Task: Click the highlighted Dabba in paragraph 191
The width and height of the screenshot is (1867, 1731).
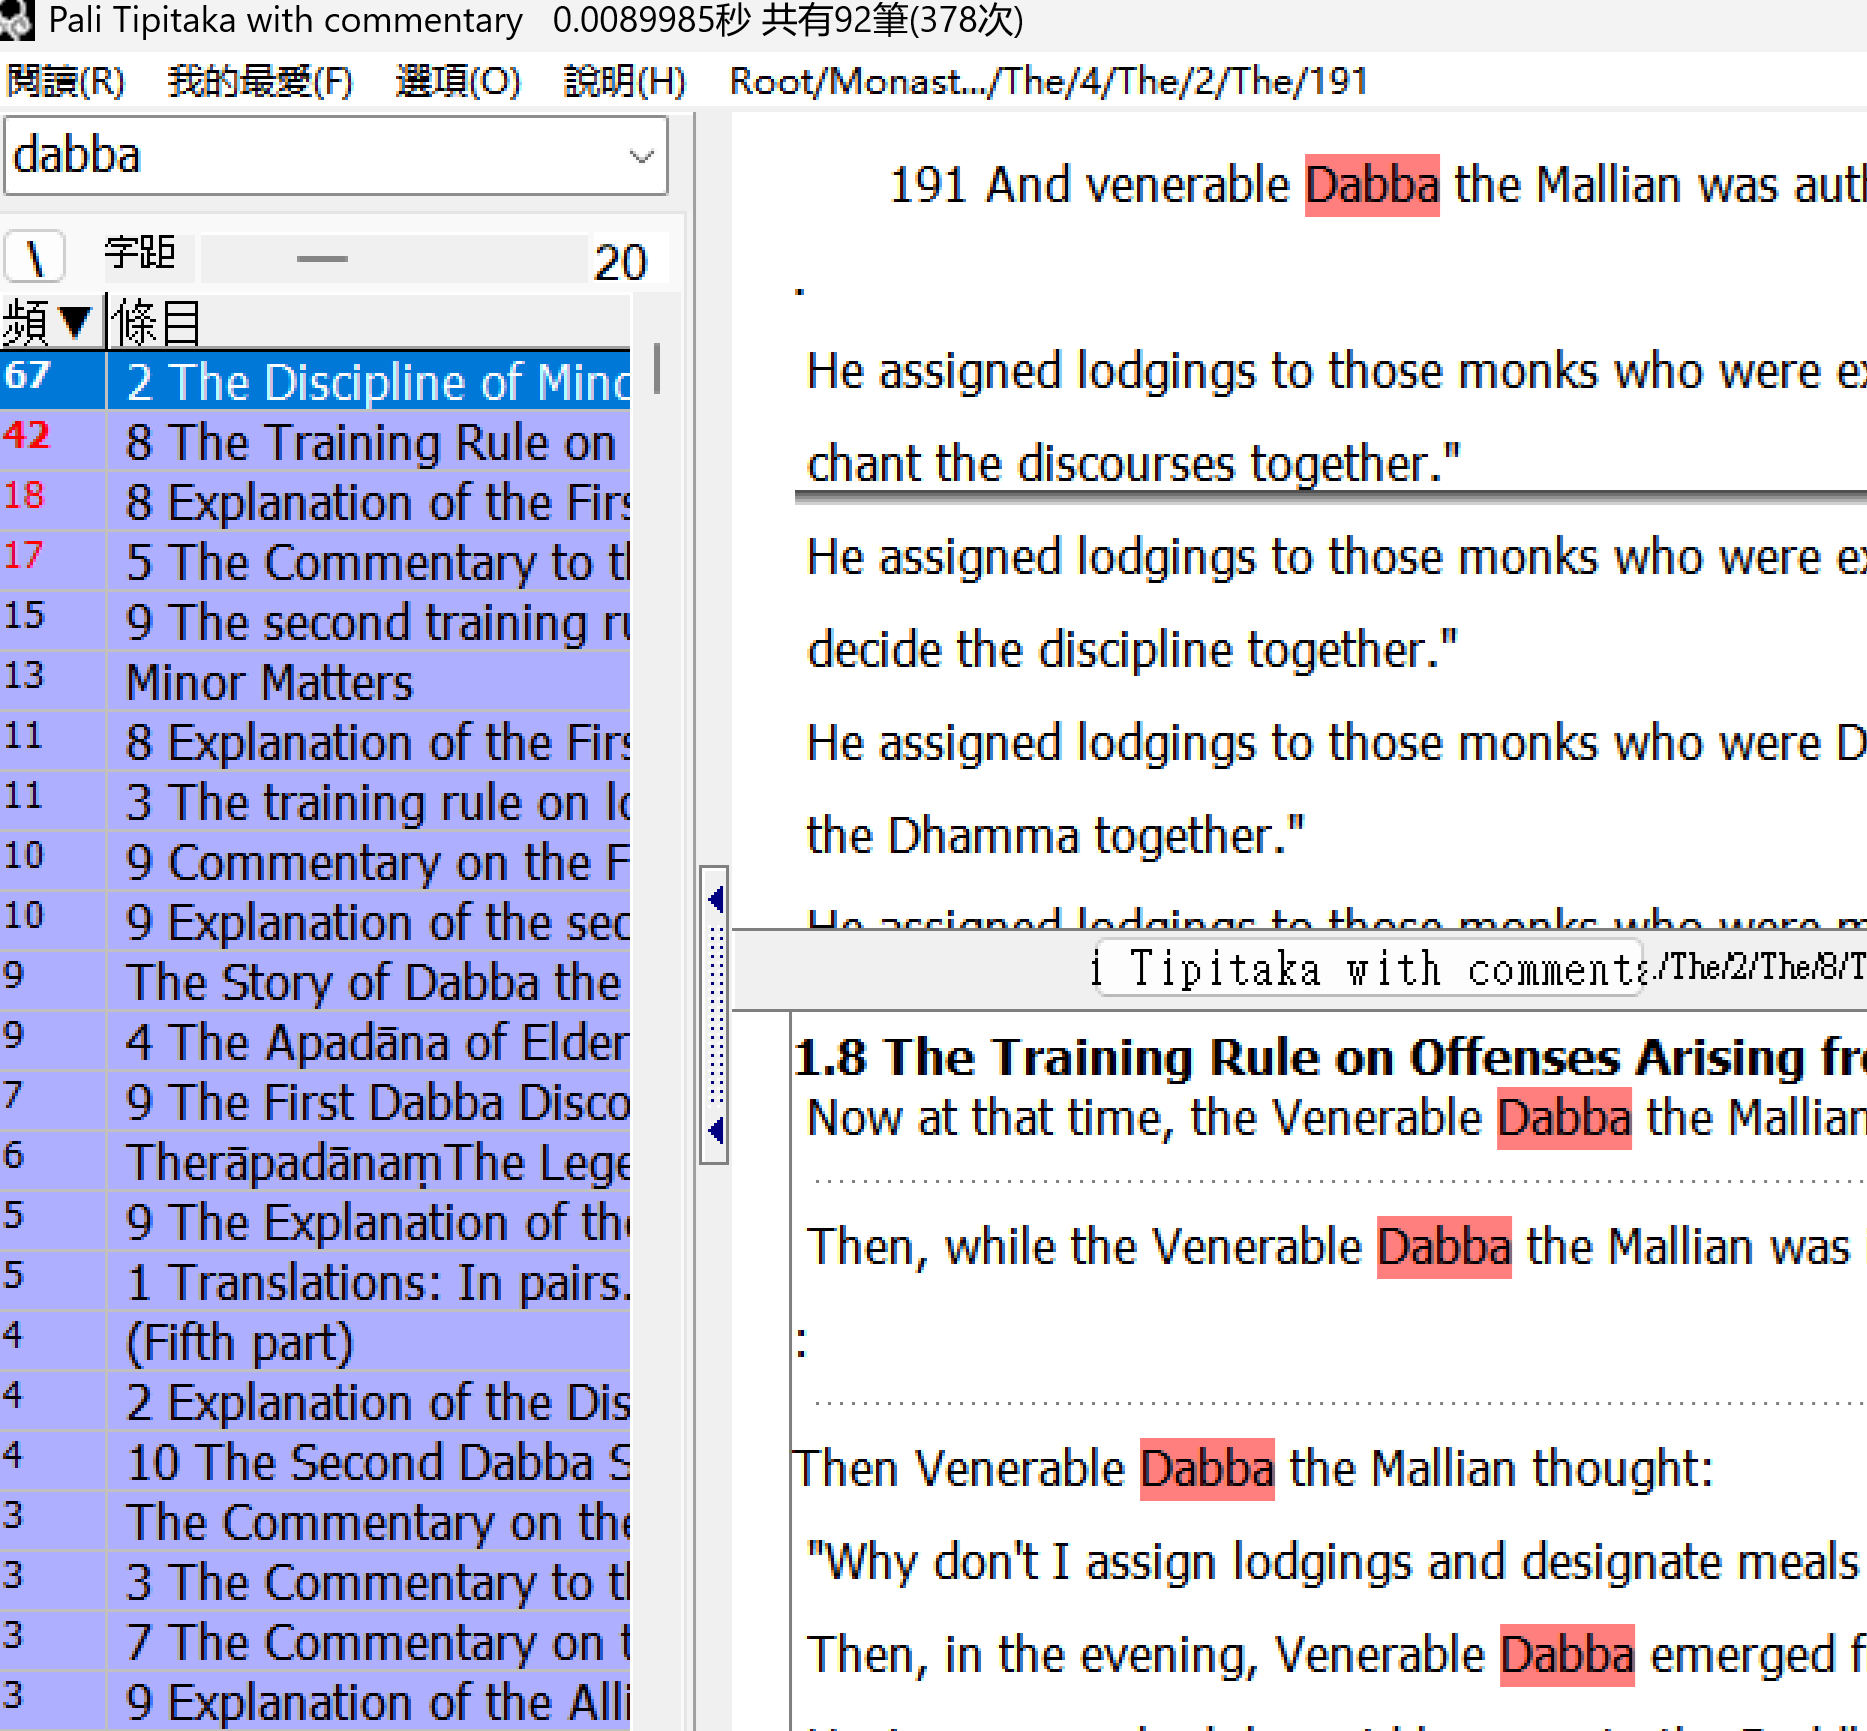Action: [1371, 186]
